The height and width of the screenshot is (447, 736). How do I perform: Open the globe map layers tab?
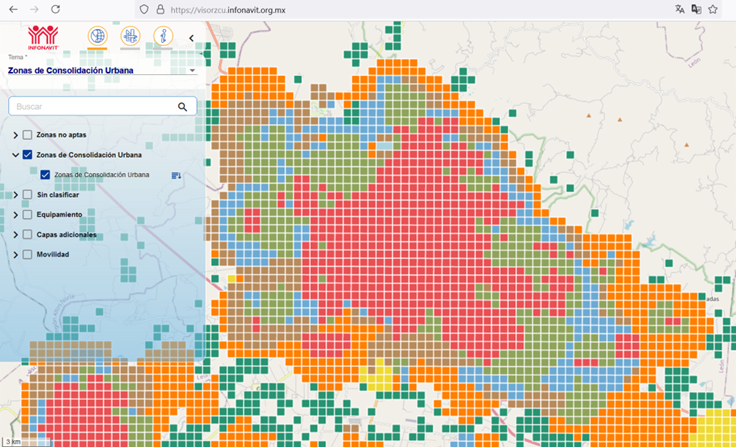tap(97, 36)
